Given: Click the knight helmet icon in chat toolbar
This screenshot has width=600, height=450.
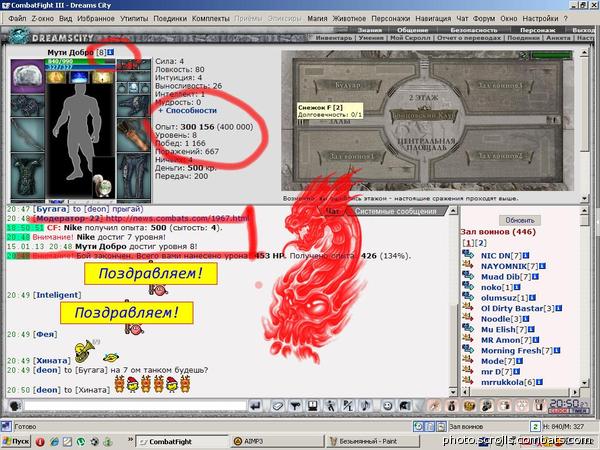Looking at the screenshot, I should click(x=405, y=406).
